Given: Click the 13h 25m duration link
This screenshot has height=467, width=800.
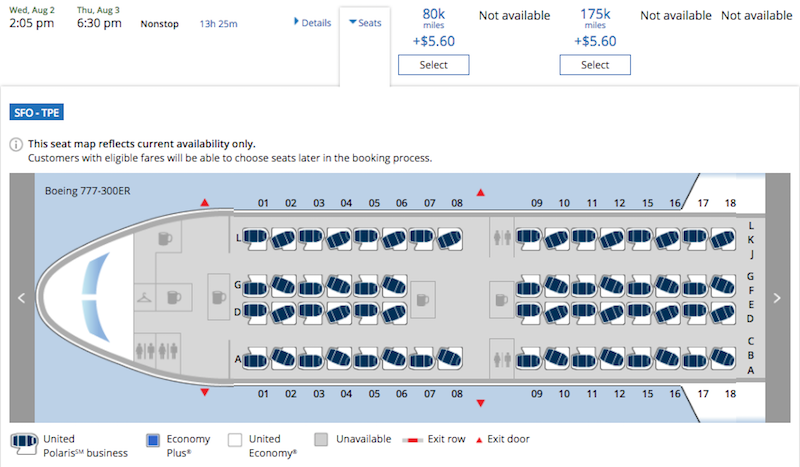Looking at the screenshot, I should (x=218, y=23).
